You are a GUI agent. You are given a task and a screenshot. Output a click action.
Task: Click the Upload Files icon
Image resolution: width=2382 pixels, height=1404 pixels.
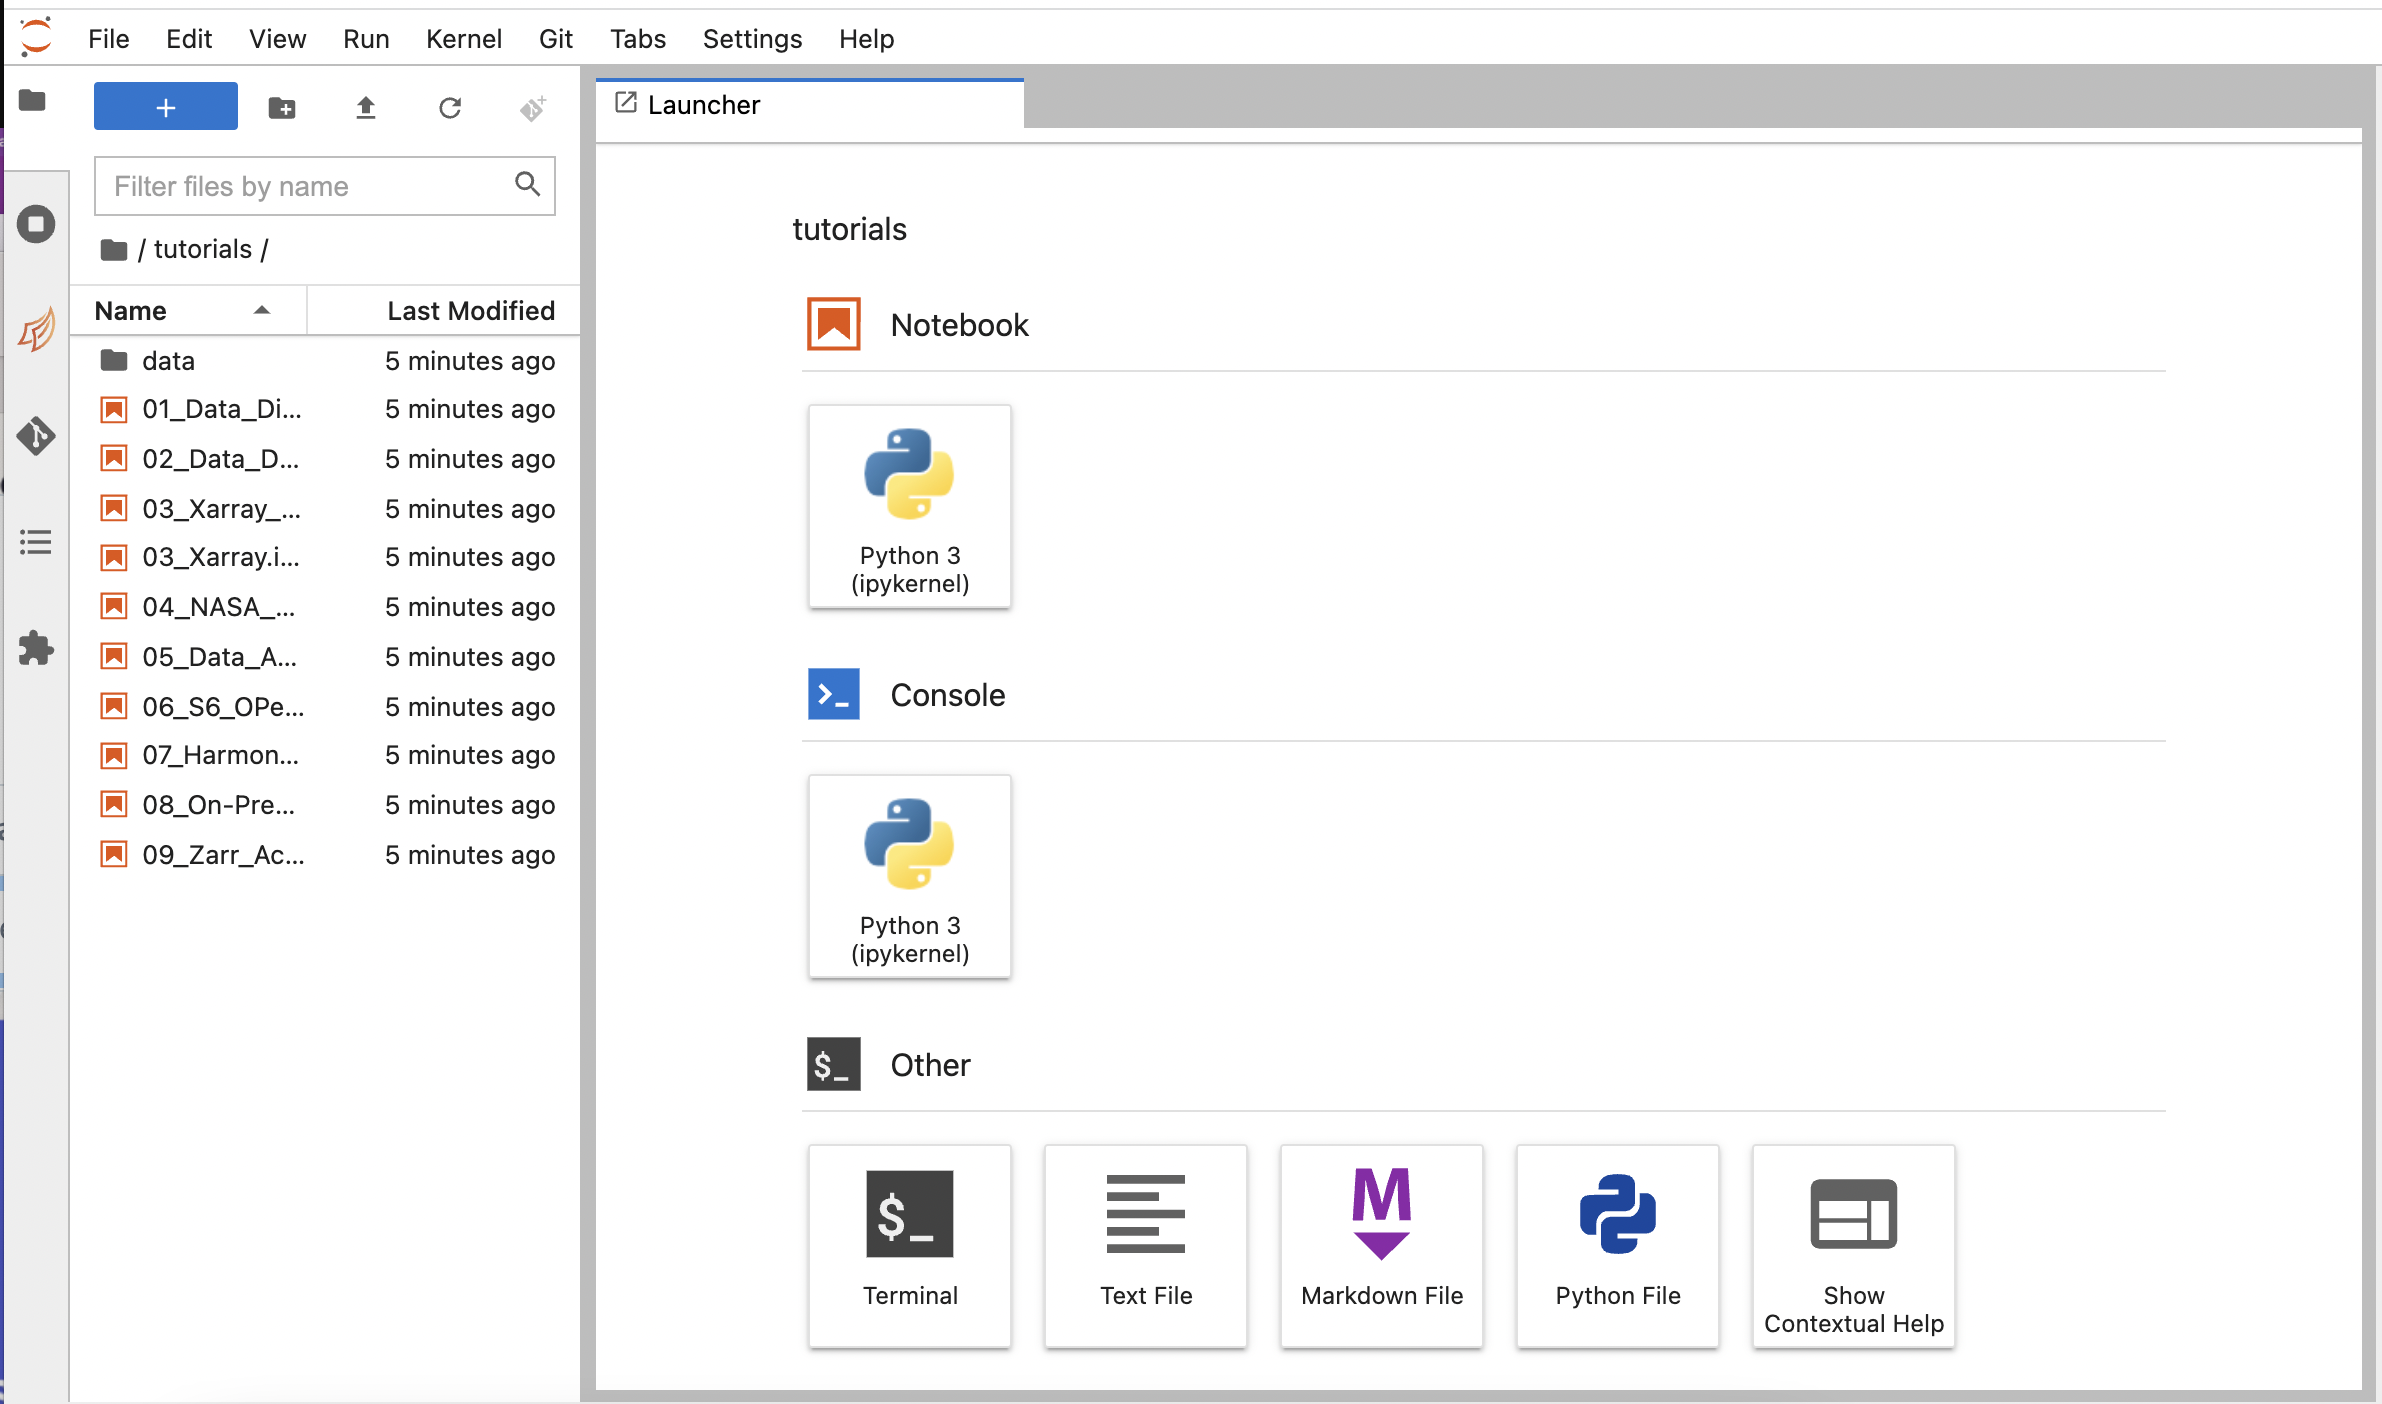point(366,108)
